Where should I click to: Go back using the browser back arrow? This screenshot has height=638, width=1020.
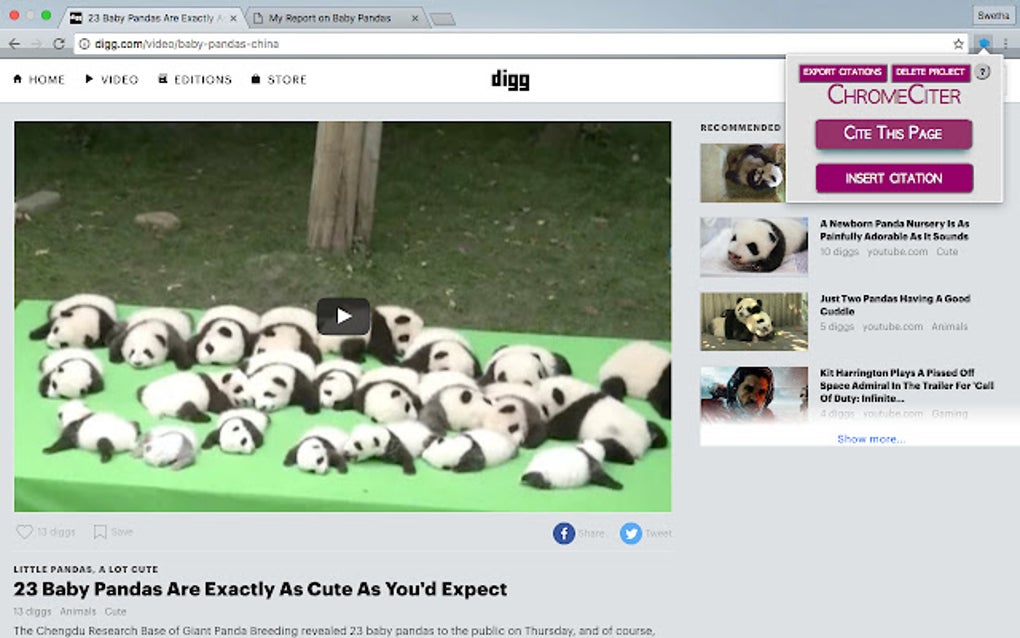(x=15, y=44)
